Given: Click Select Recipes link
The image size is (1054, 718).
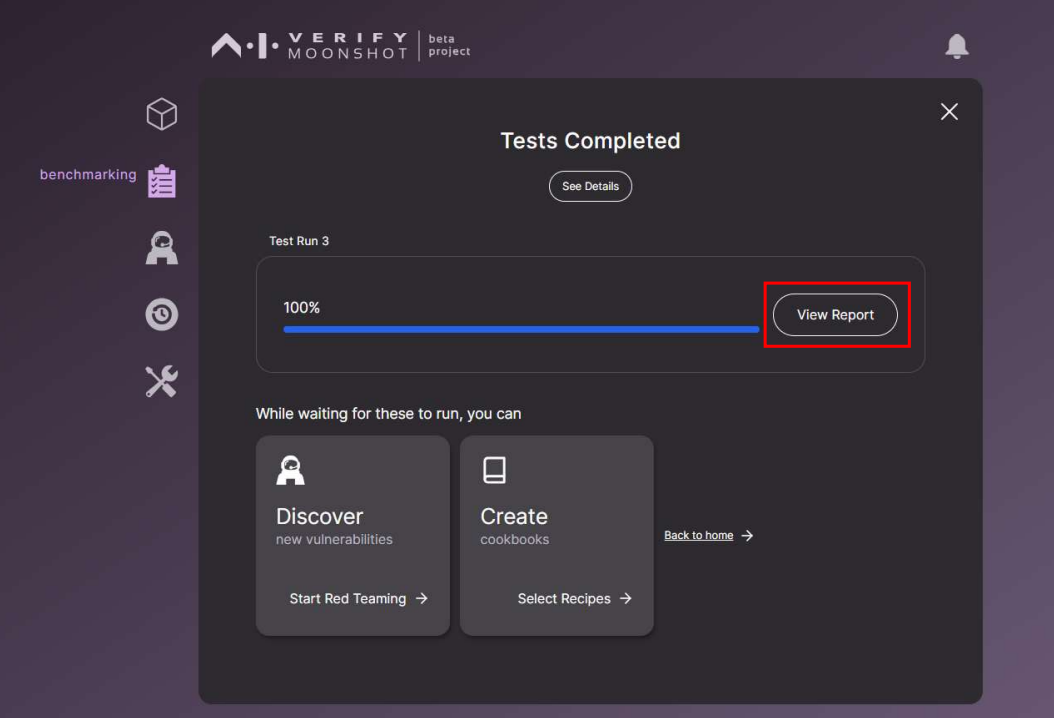Looking at the screenshot, I should tap(574, 598).
